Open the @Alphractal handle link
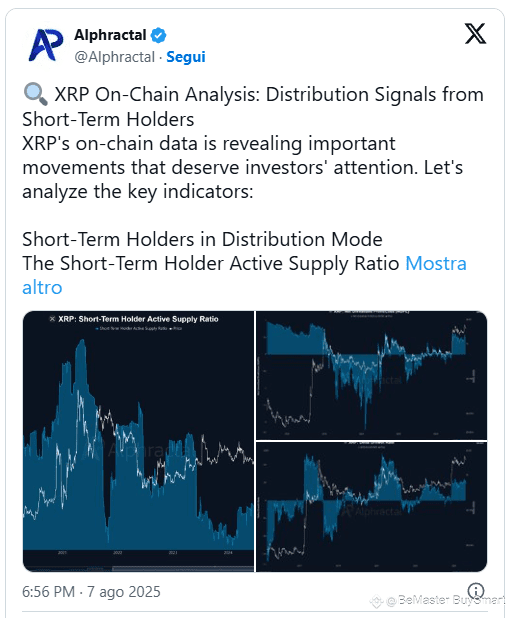 (x=115, y=57)
